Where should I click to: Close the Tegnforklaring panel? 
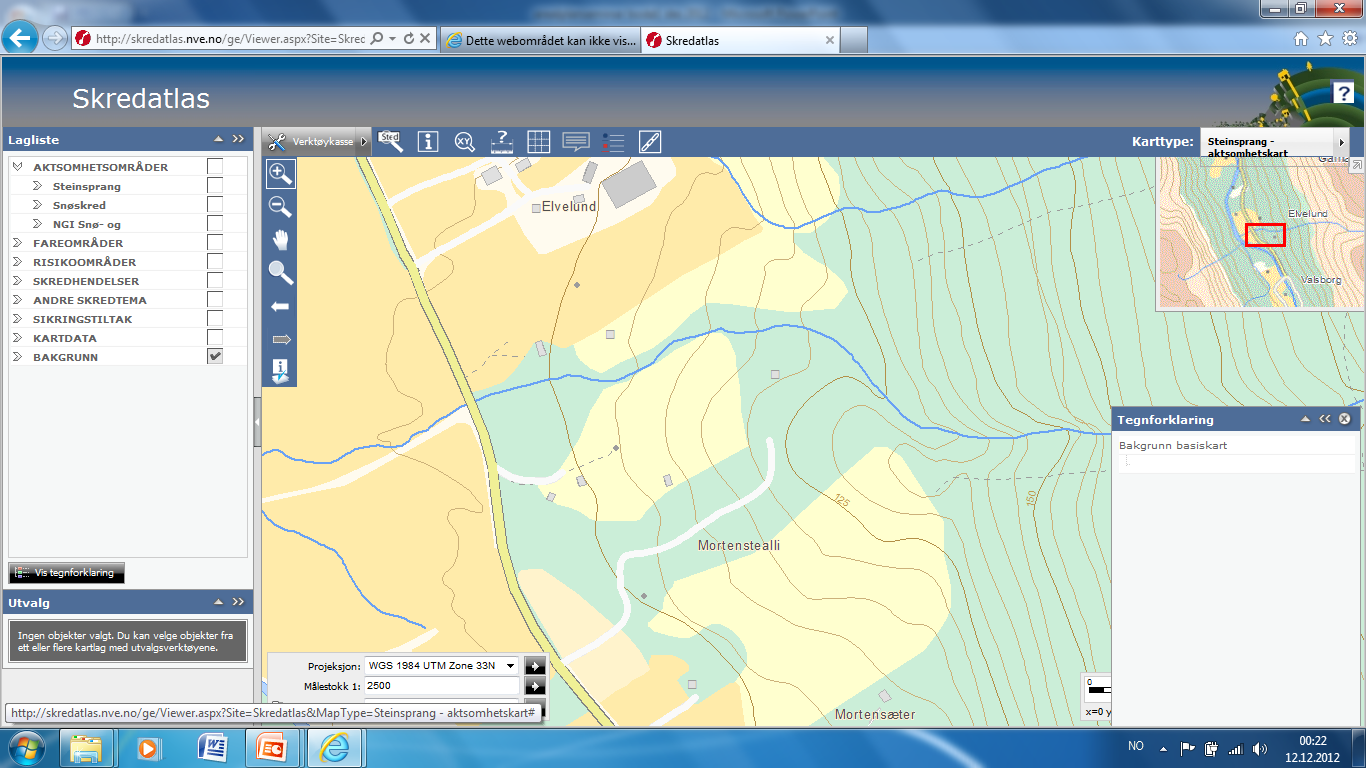click(x=1345, y=420)
